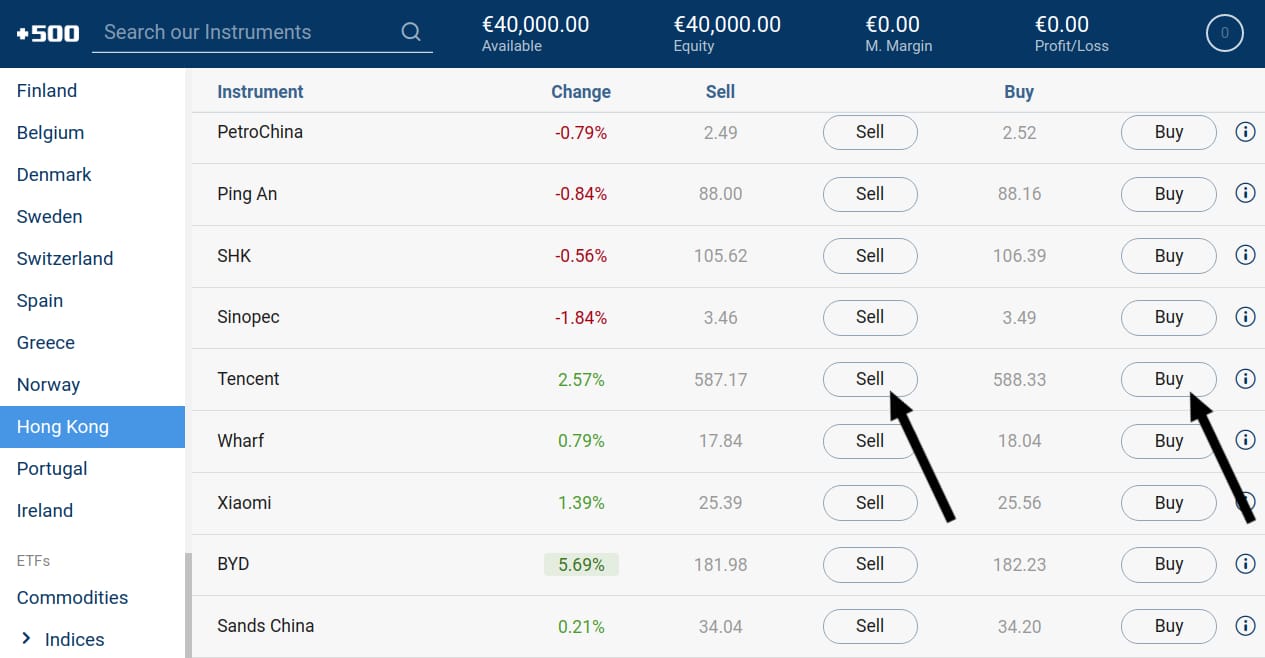Image resolution: width=1265 pixels, height=658 pixels.
Task: Show details via Ping An info icon
Action: 1245,194
